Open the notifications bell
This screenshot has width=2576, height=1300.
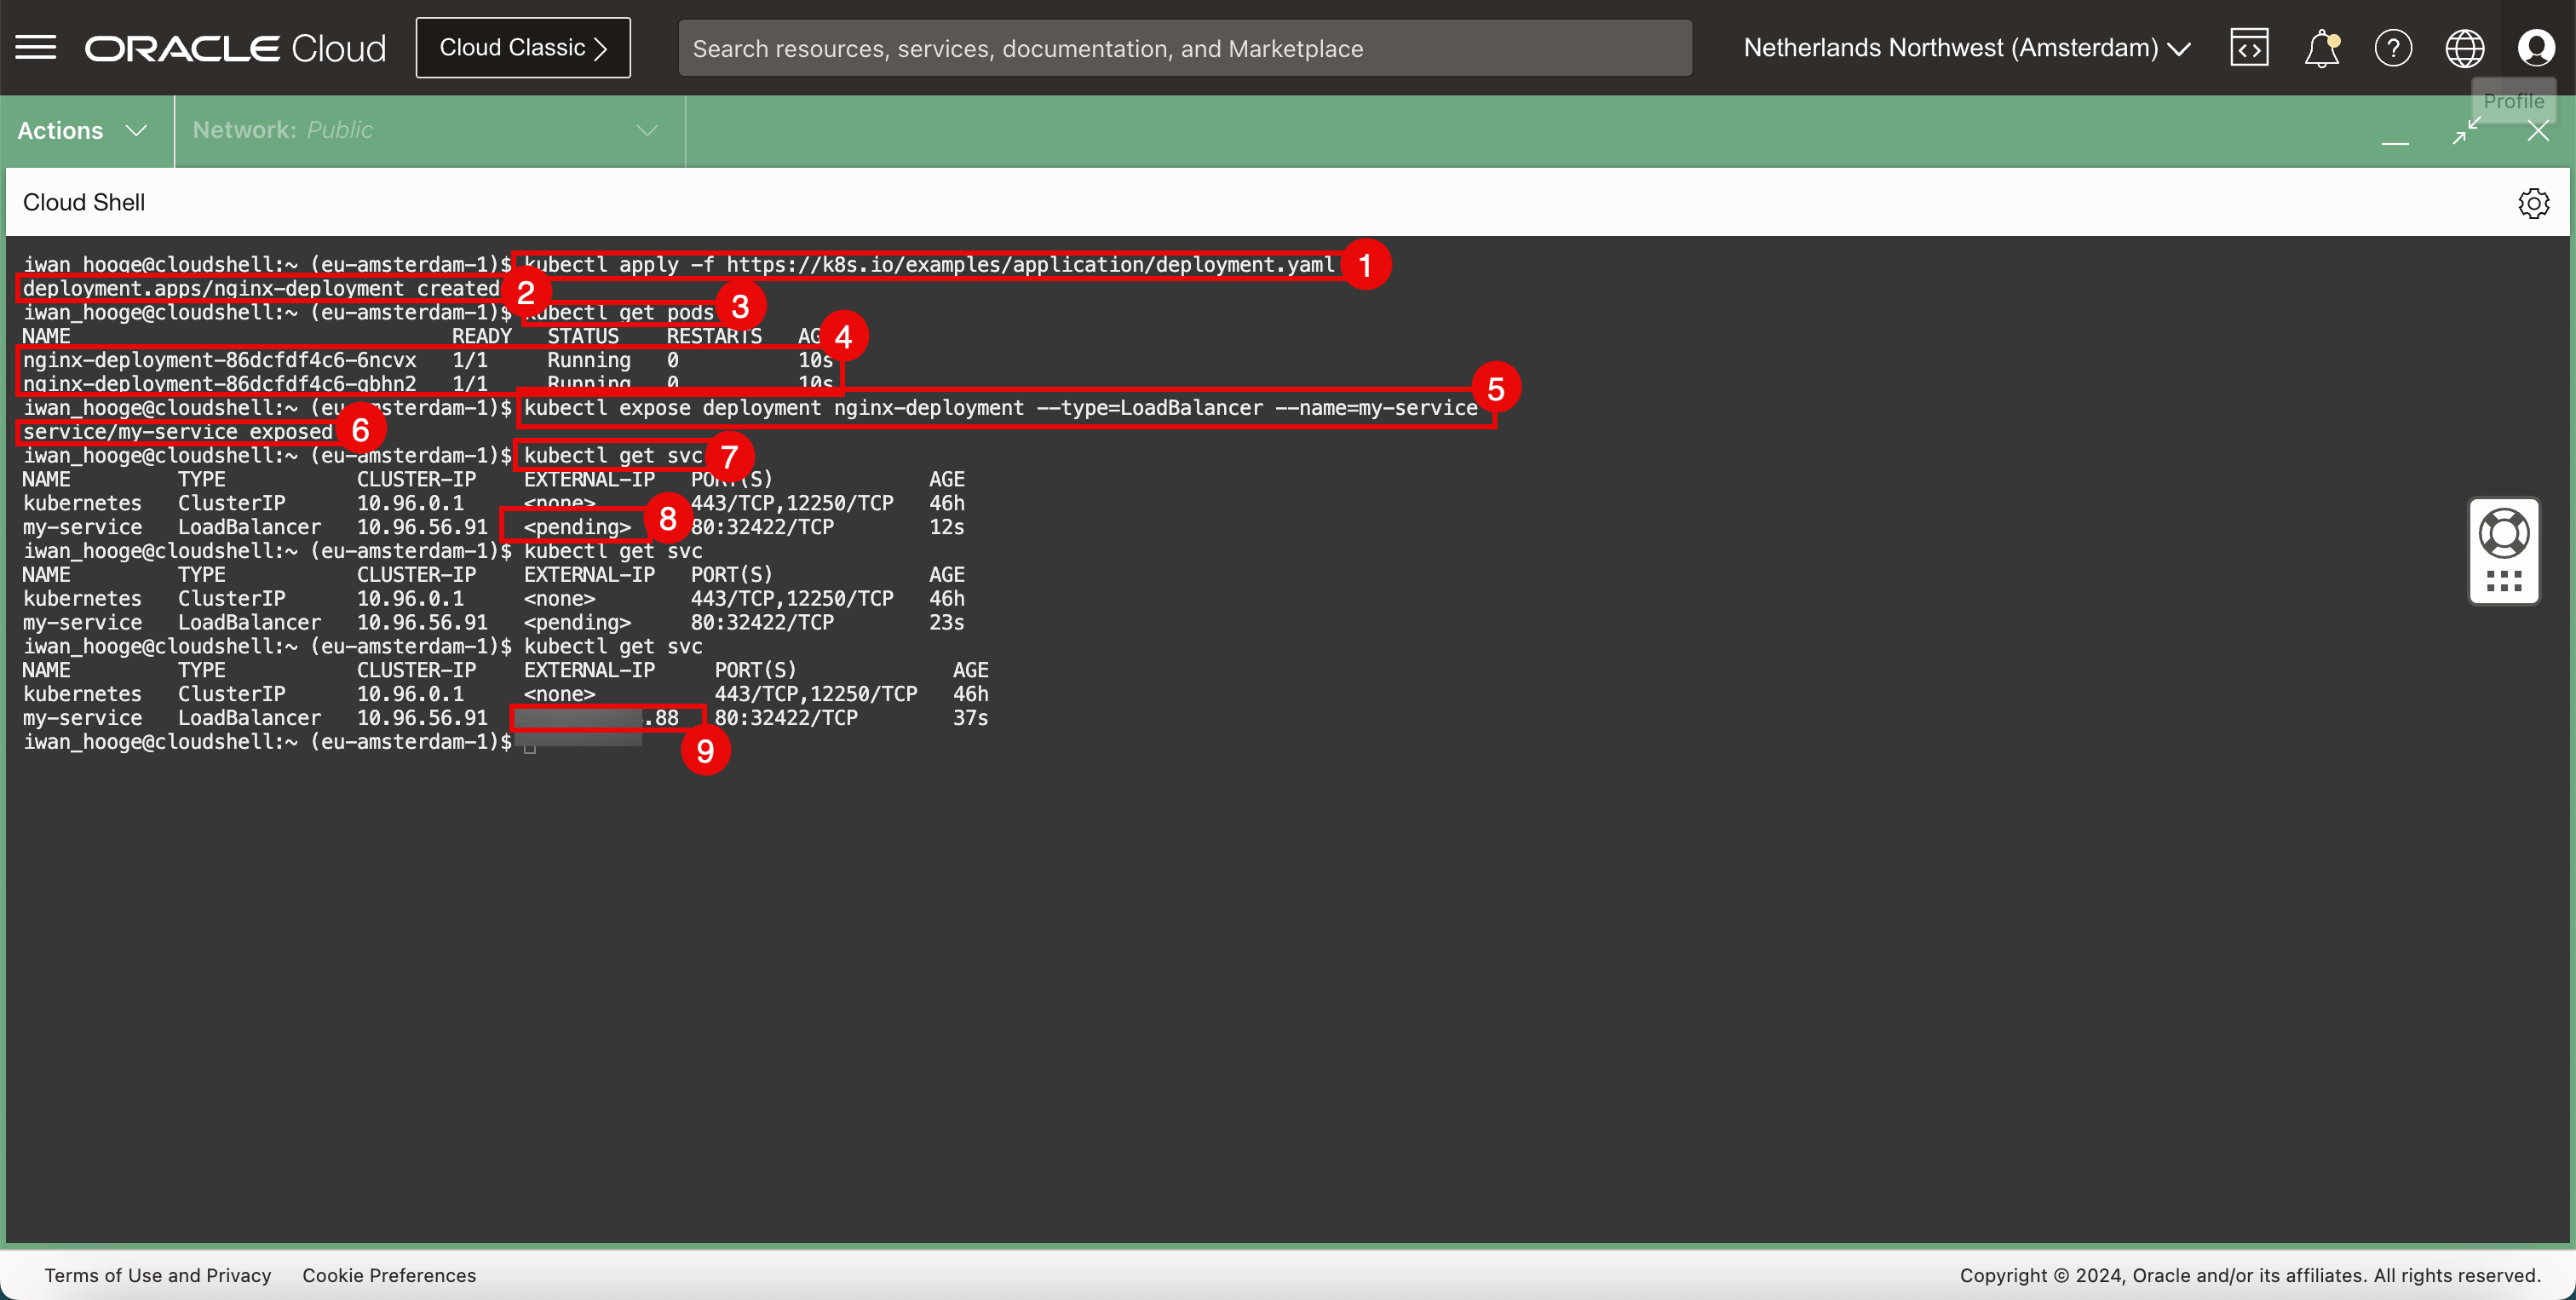click(2321, 48)
